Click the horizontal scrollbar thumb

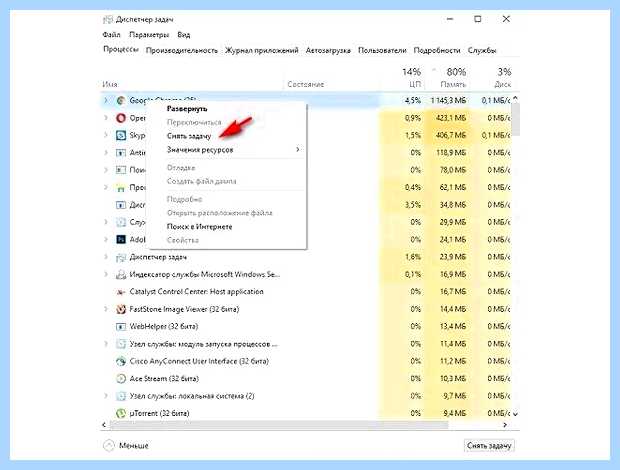(x=279, y=425)
